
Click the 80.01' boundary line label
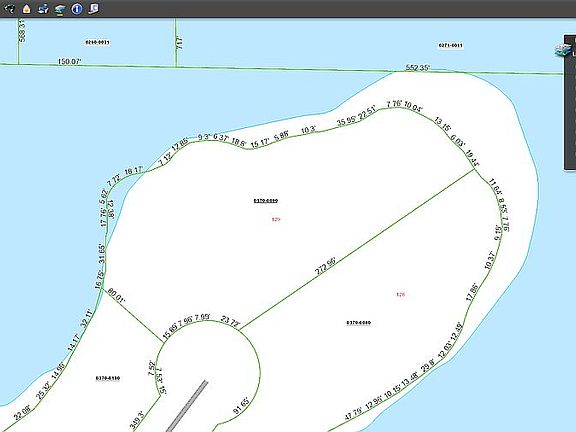click(117, 295)
